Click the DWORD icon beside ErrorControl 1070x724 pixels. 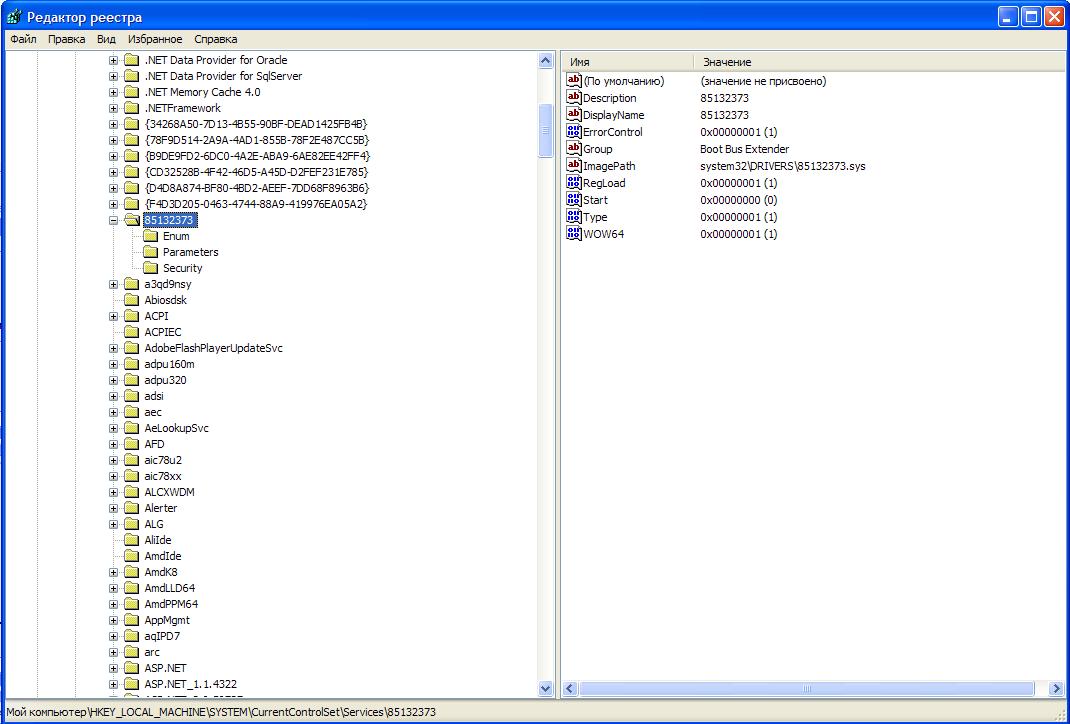pyautogui.click(x=574, y=132)
